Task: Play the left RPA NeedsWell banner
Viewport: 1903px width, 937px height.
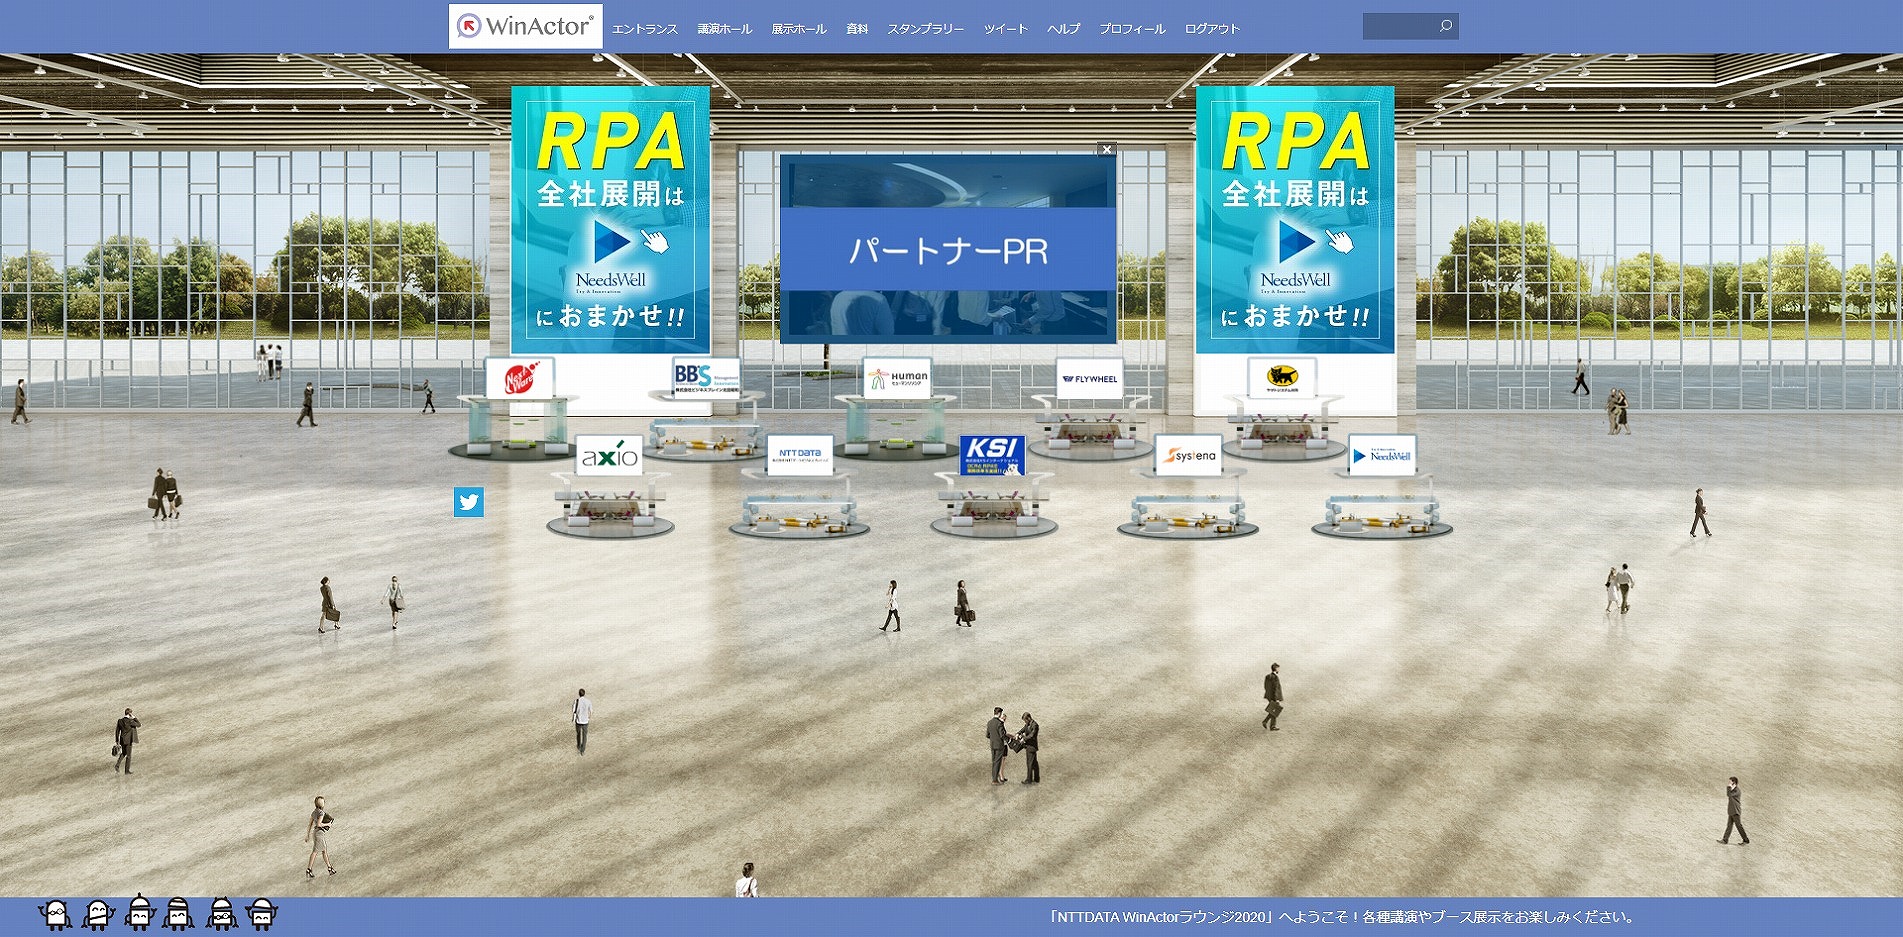Action: coord(611,220)
